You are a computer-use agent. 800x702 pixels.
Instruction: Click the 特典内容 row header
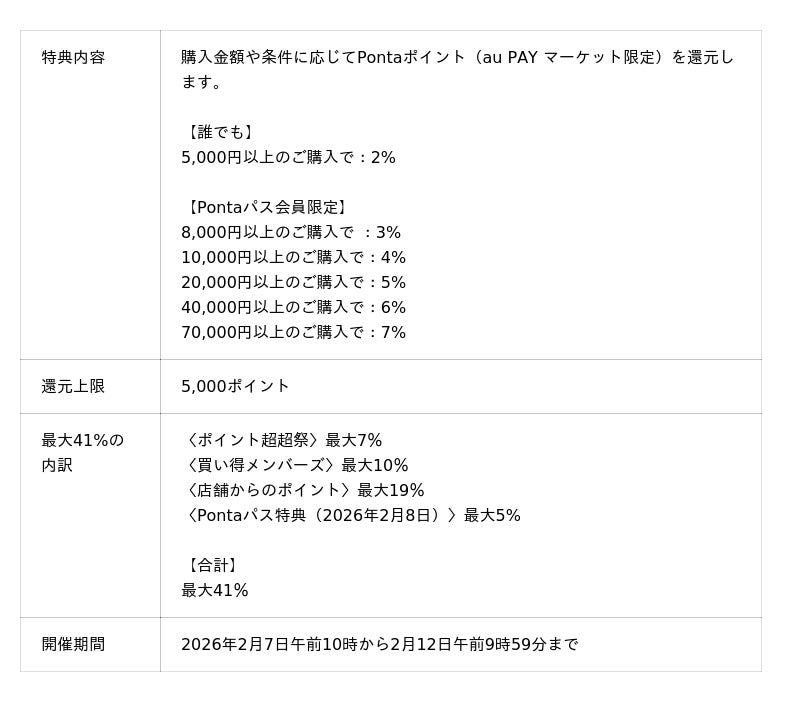pos(73,57)
